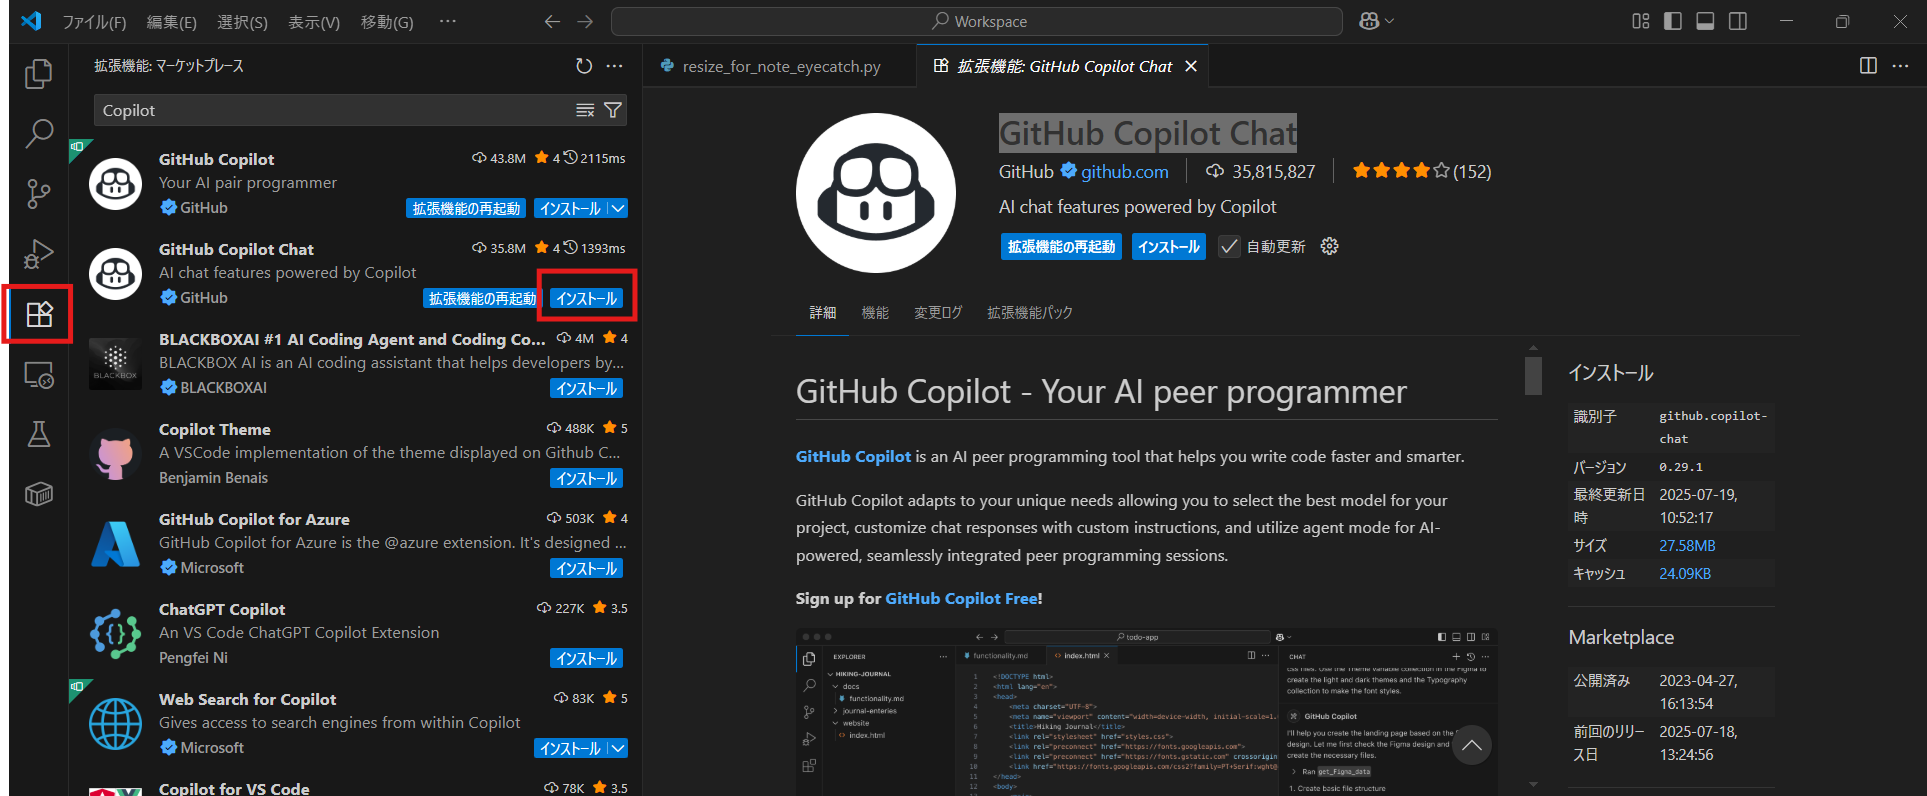The width and height of the screenshot is (1927, 796).
Task: Go forward in navigation history
Action: click(585, 21)
